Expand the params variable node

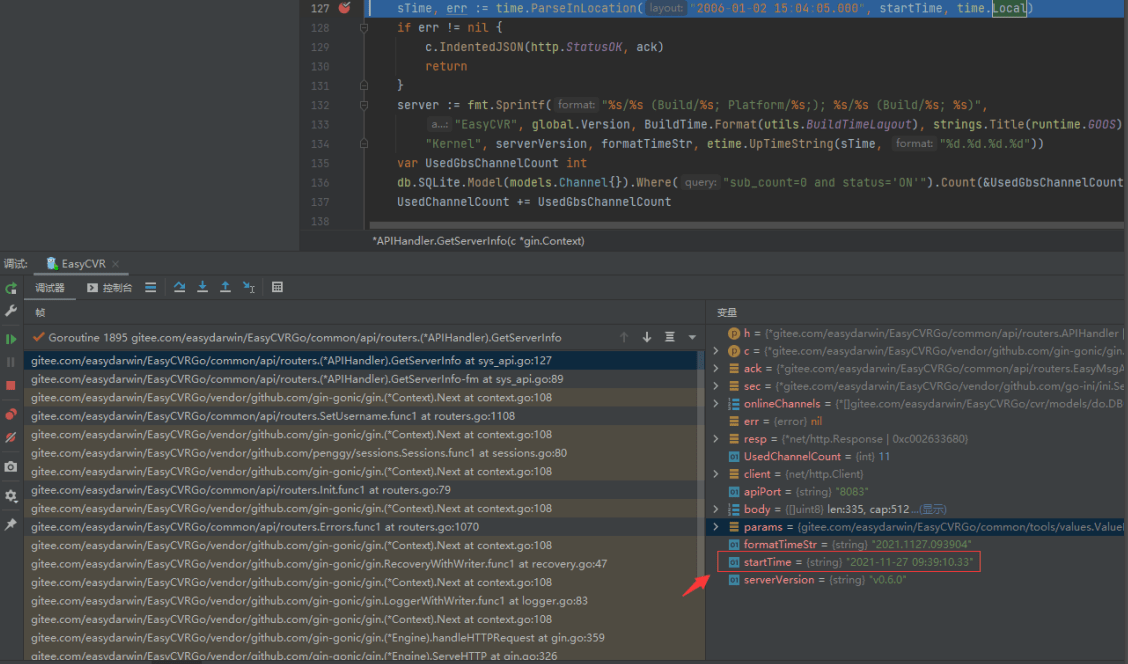(x=715, y=527)
